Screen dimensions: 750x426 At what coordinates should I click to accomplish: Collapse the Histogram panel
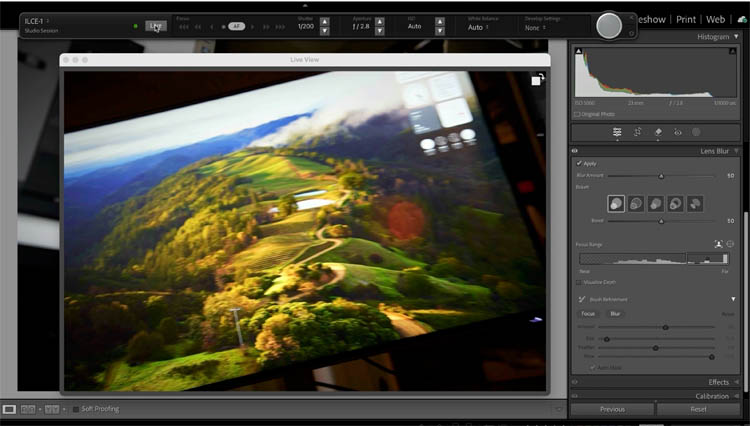click(737, 37)
